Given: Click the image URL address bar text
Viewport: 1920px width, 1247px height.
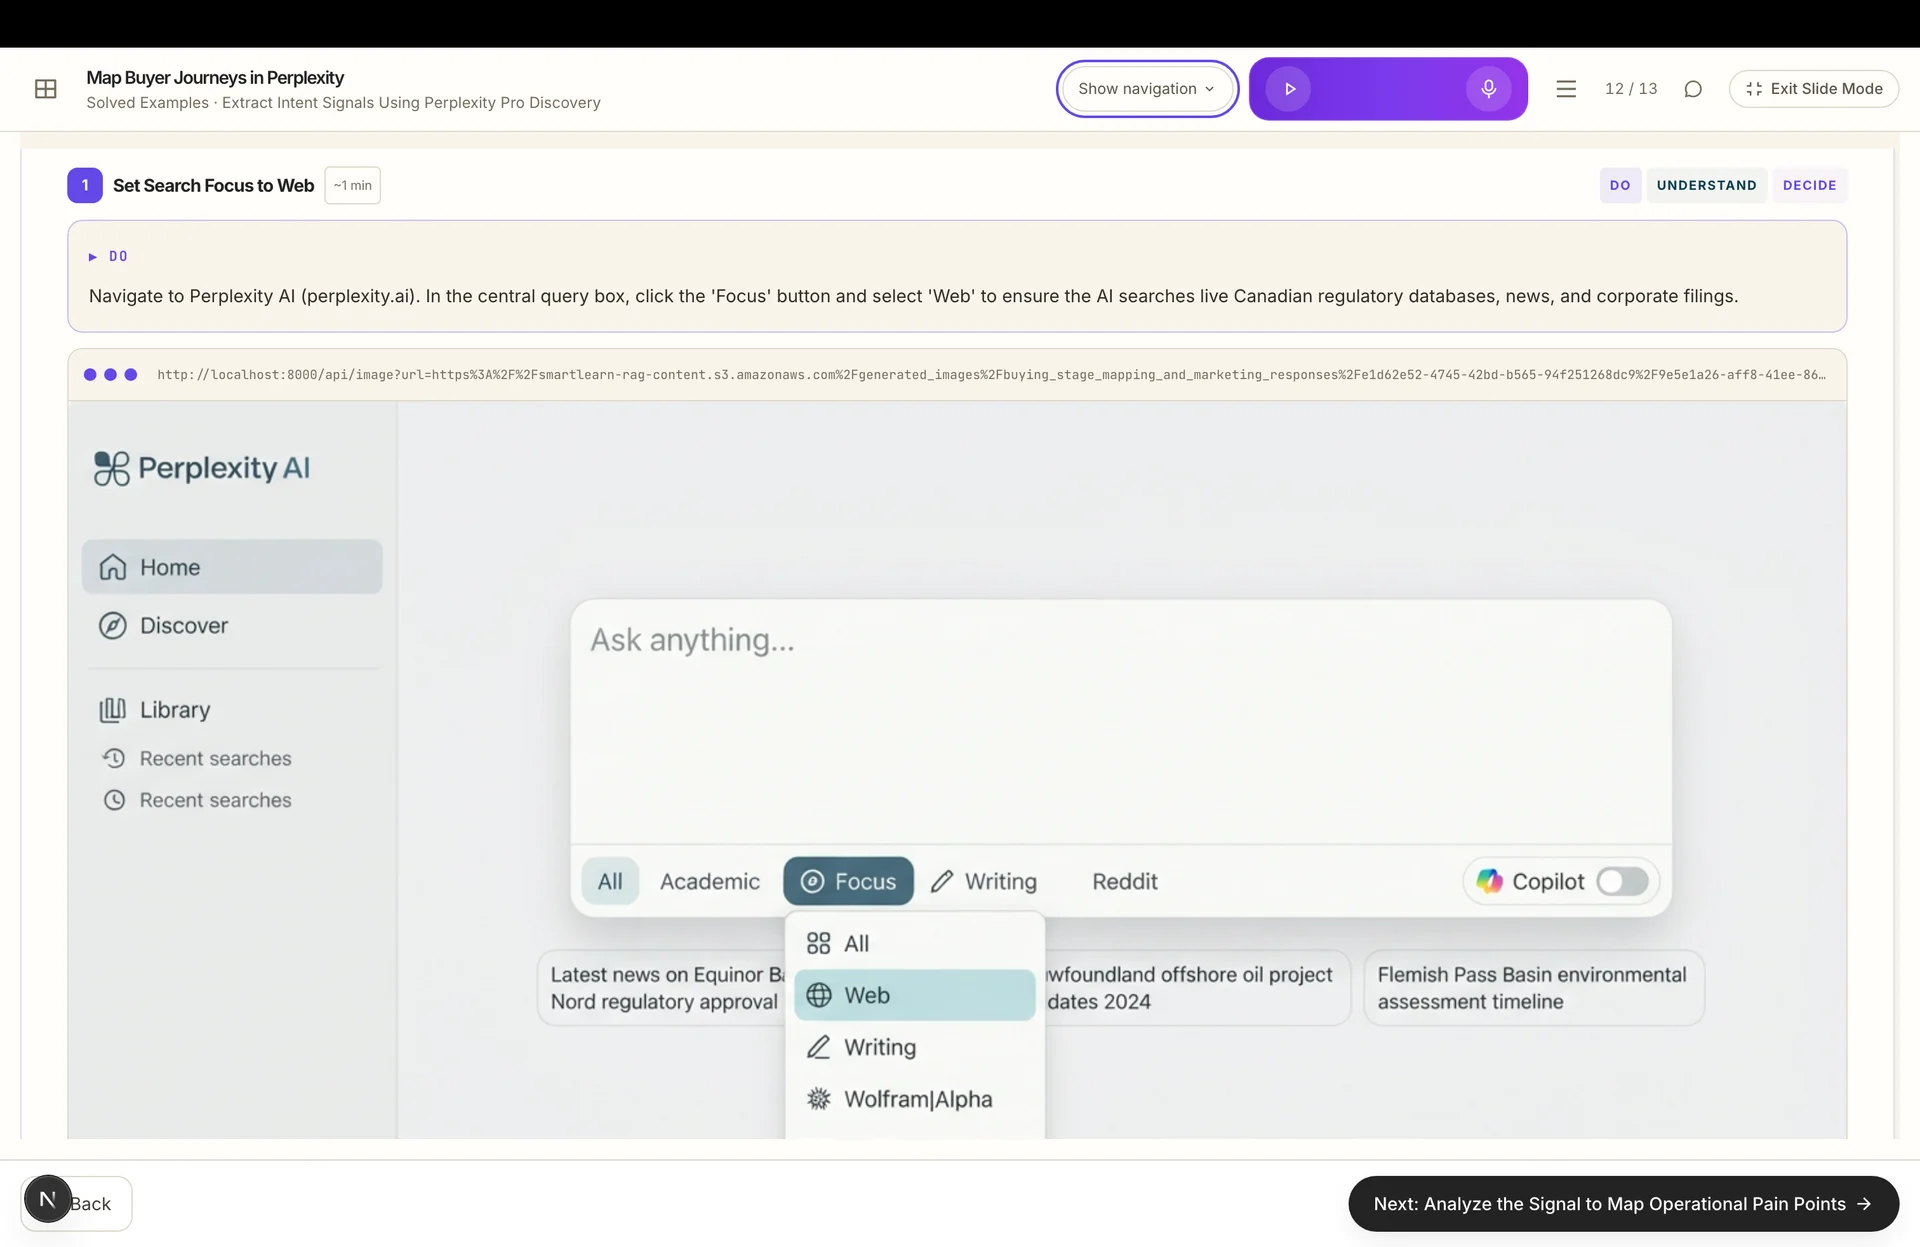Looking at the screenshot, I should (x=991, y=375).
